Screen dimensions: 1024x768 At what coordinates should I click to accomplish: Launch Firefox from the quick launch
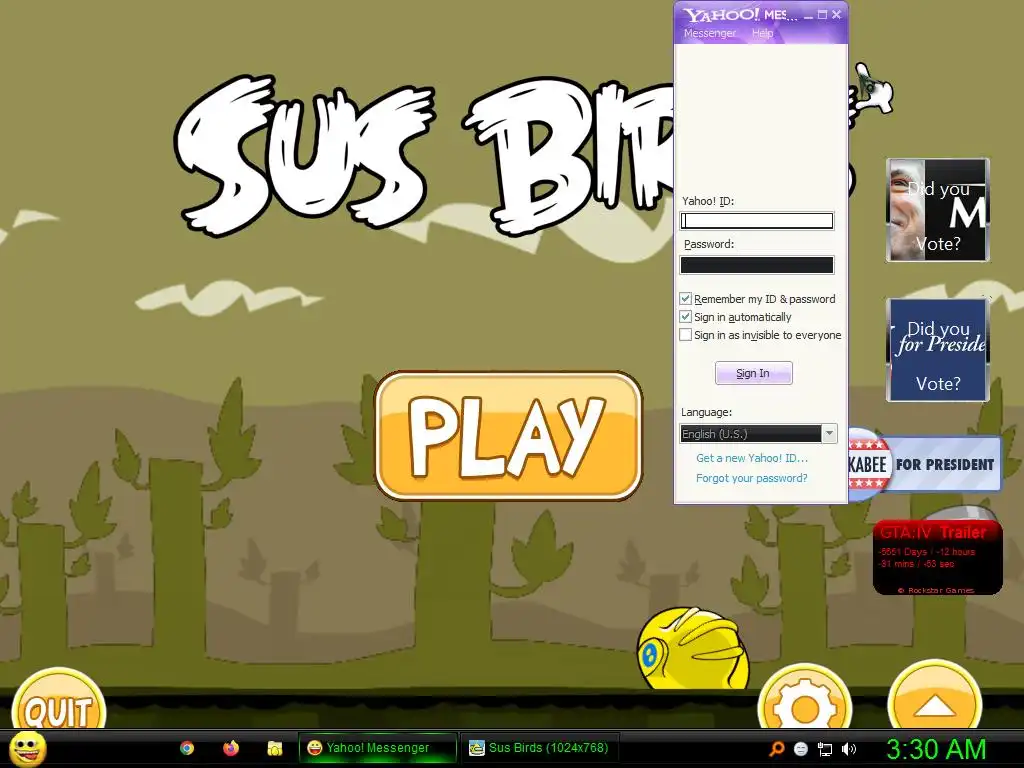click(231, 748)
